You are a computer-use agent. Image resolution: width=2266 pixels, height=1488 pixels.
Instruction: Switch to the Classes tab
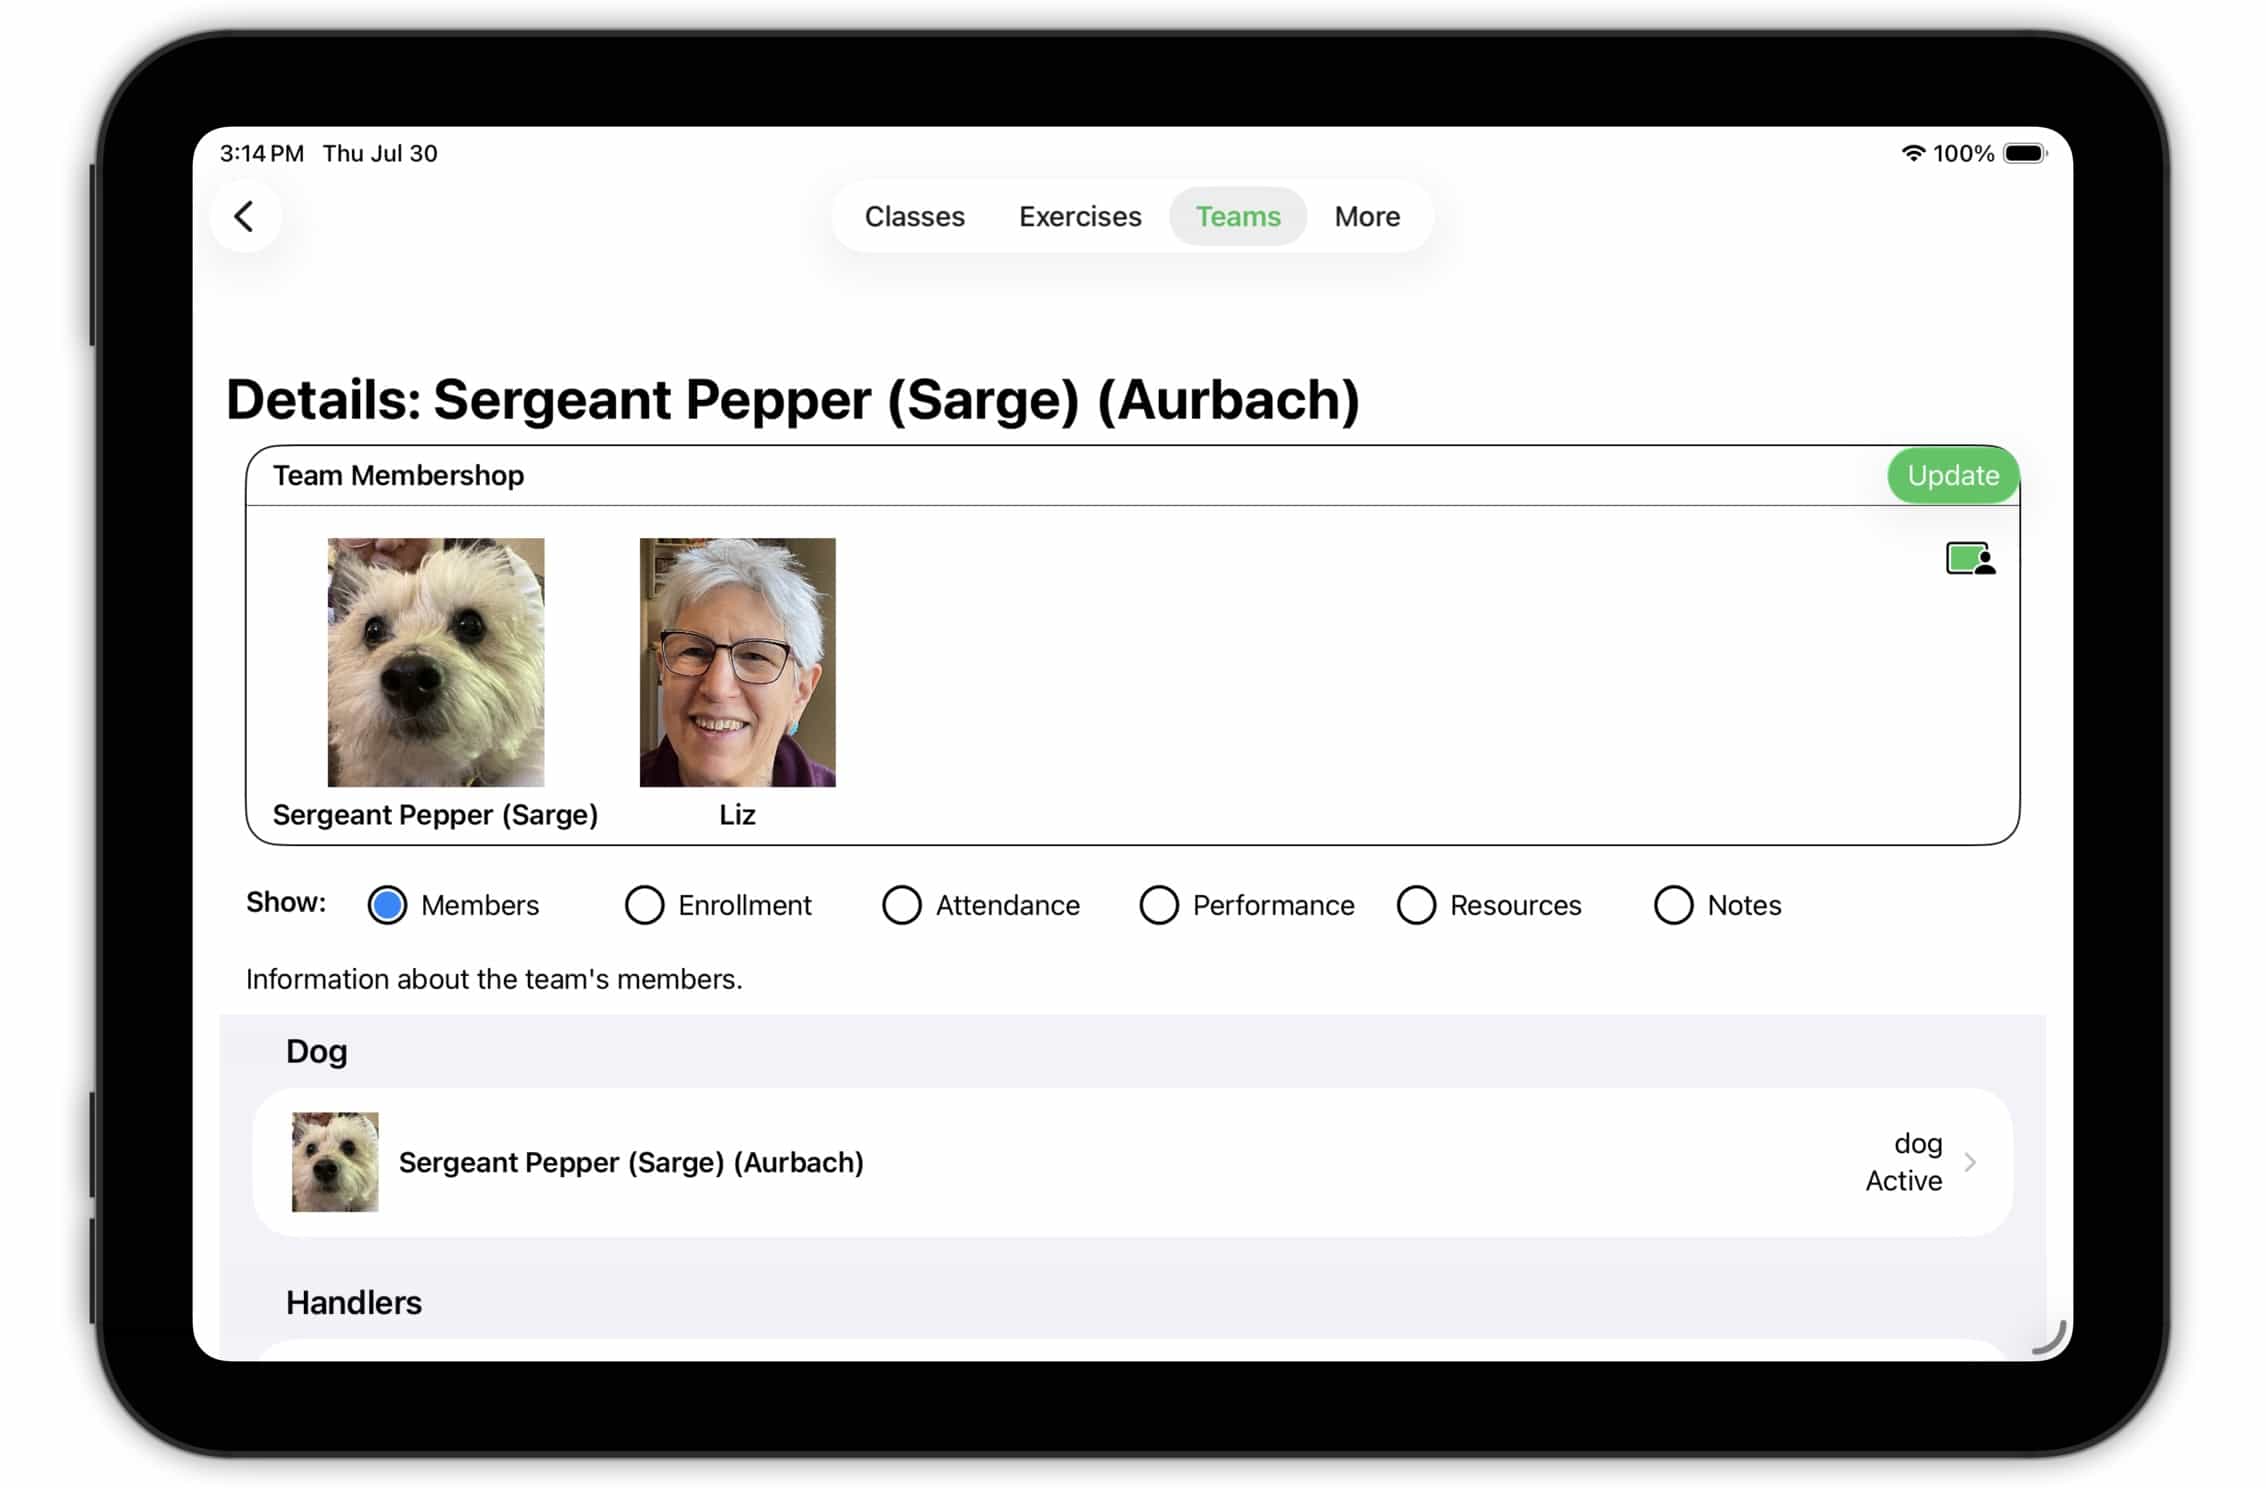pos(914,216)
